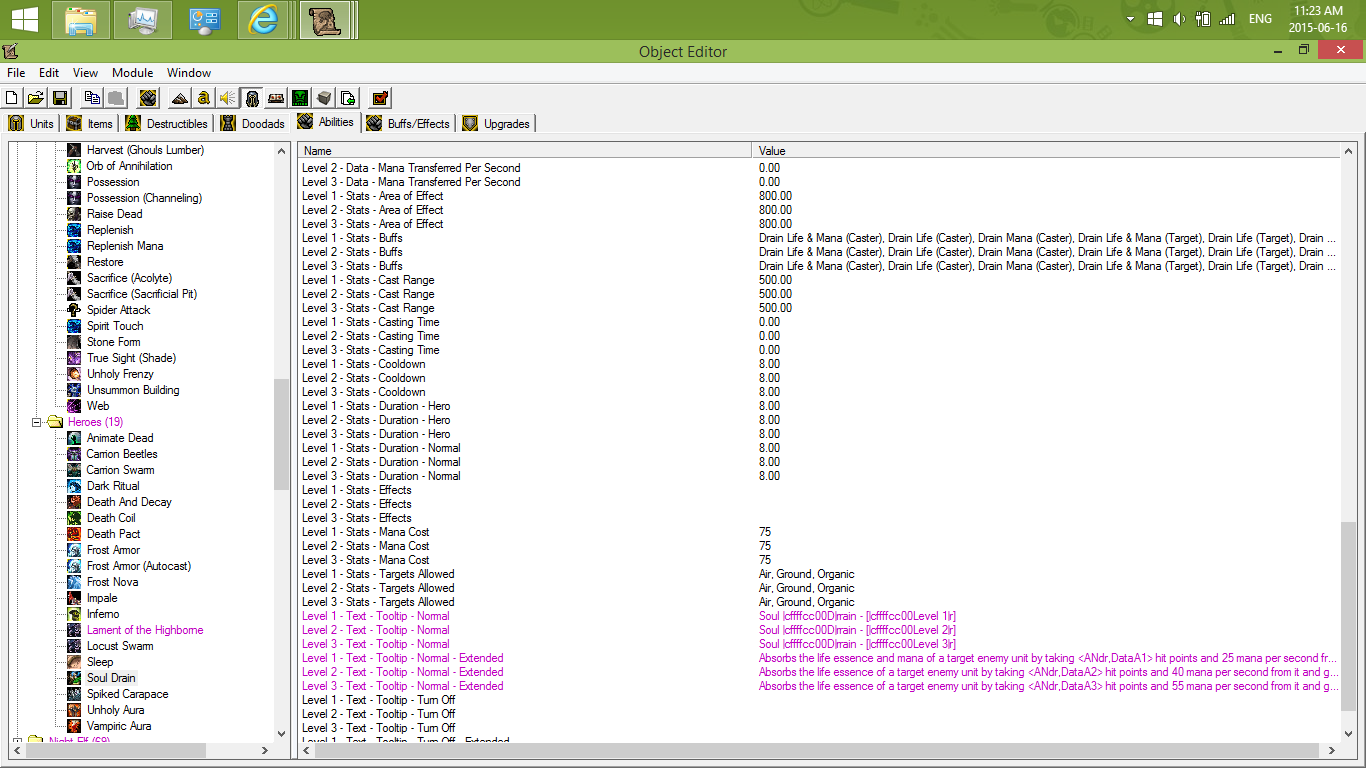The width and height of the screenshot is (1366, 768).
Task: Select Level 3 - Text - Tooltip - Normal row
Action: (819, 644)
